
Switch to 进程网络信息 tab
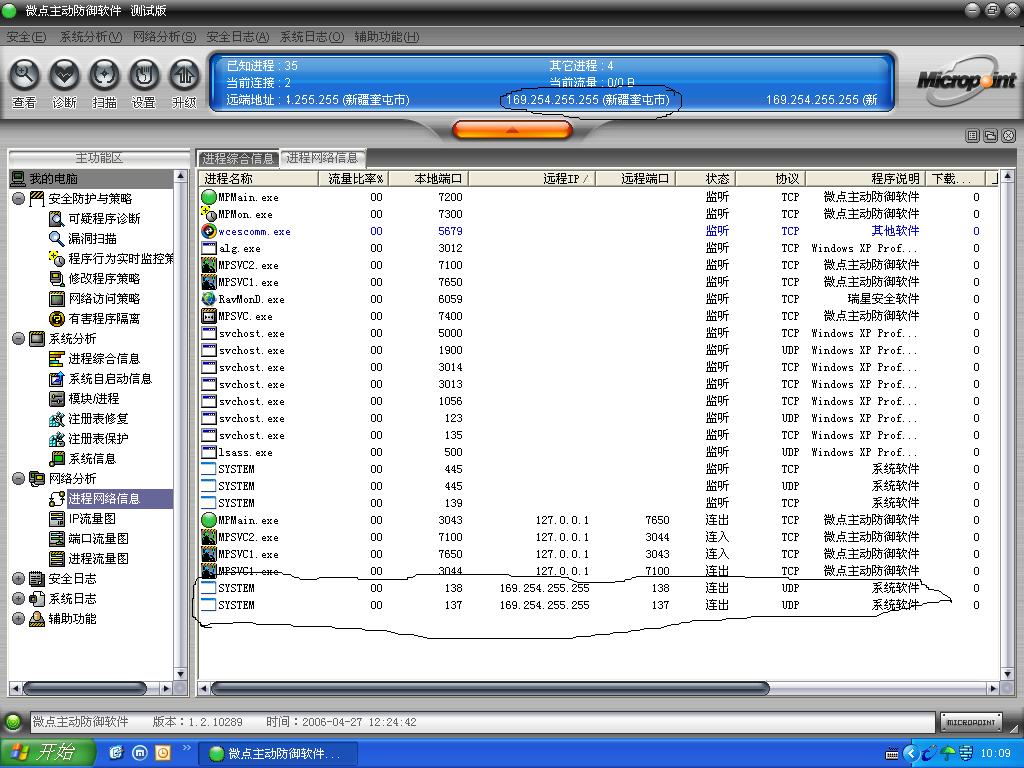323,158
